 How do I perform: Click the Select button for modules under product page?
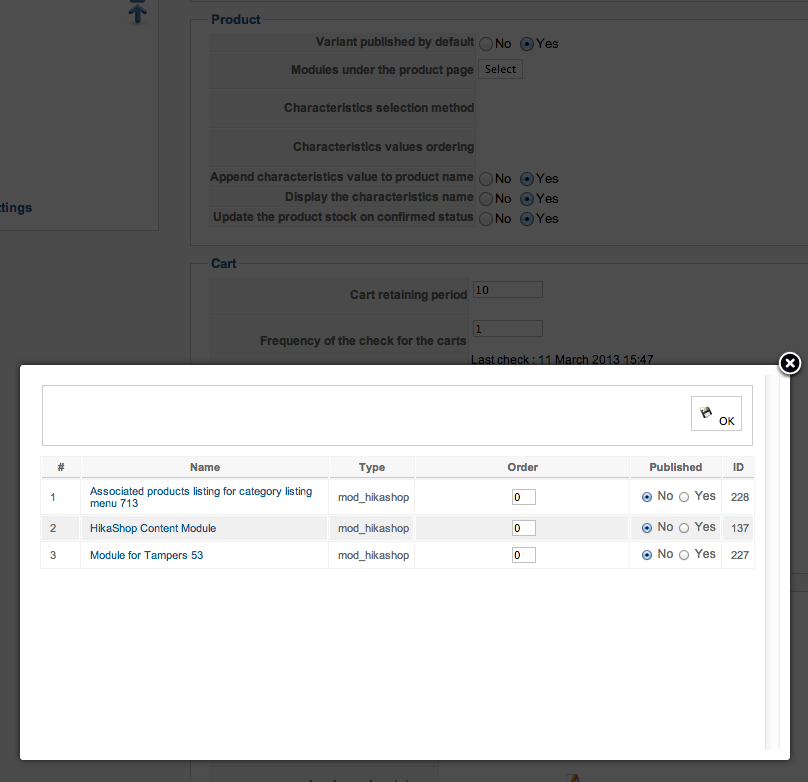[500, 69]
